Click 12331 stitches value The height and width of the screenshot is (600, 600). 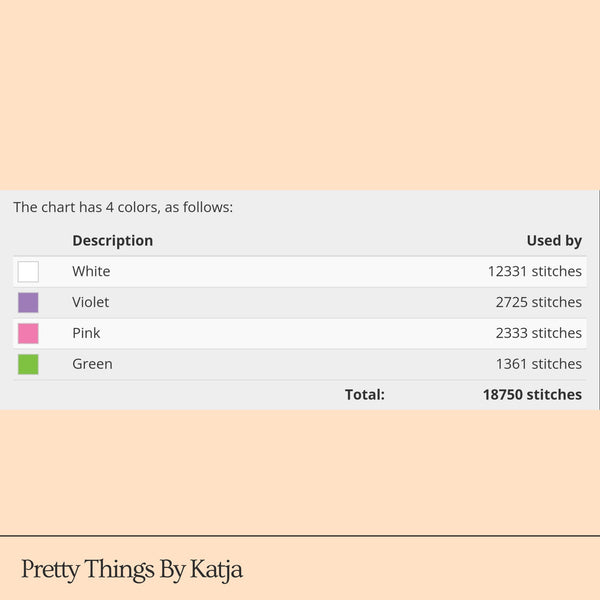tap(534, 271)
